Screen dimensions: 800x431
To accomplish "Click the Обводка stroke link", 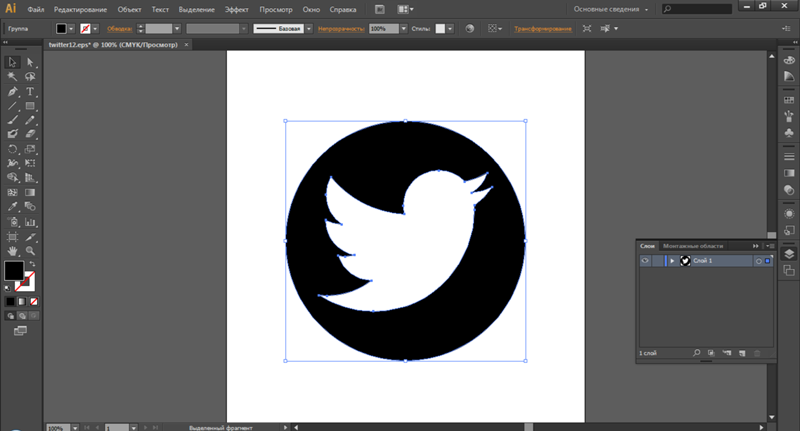I will coord(119,29).
